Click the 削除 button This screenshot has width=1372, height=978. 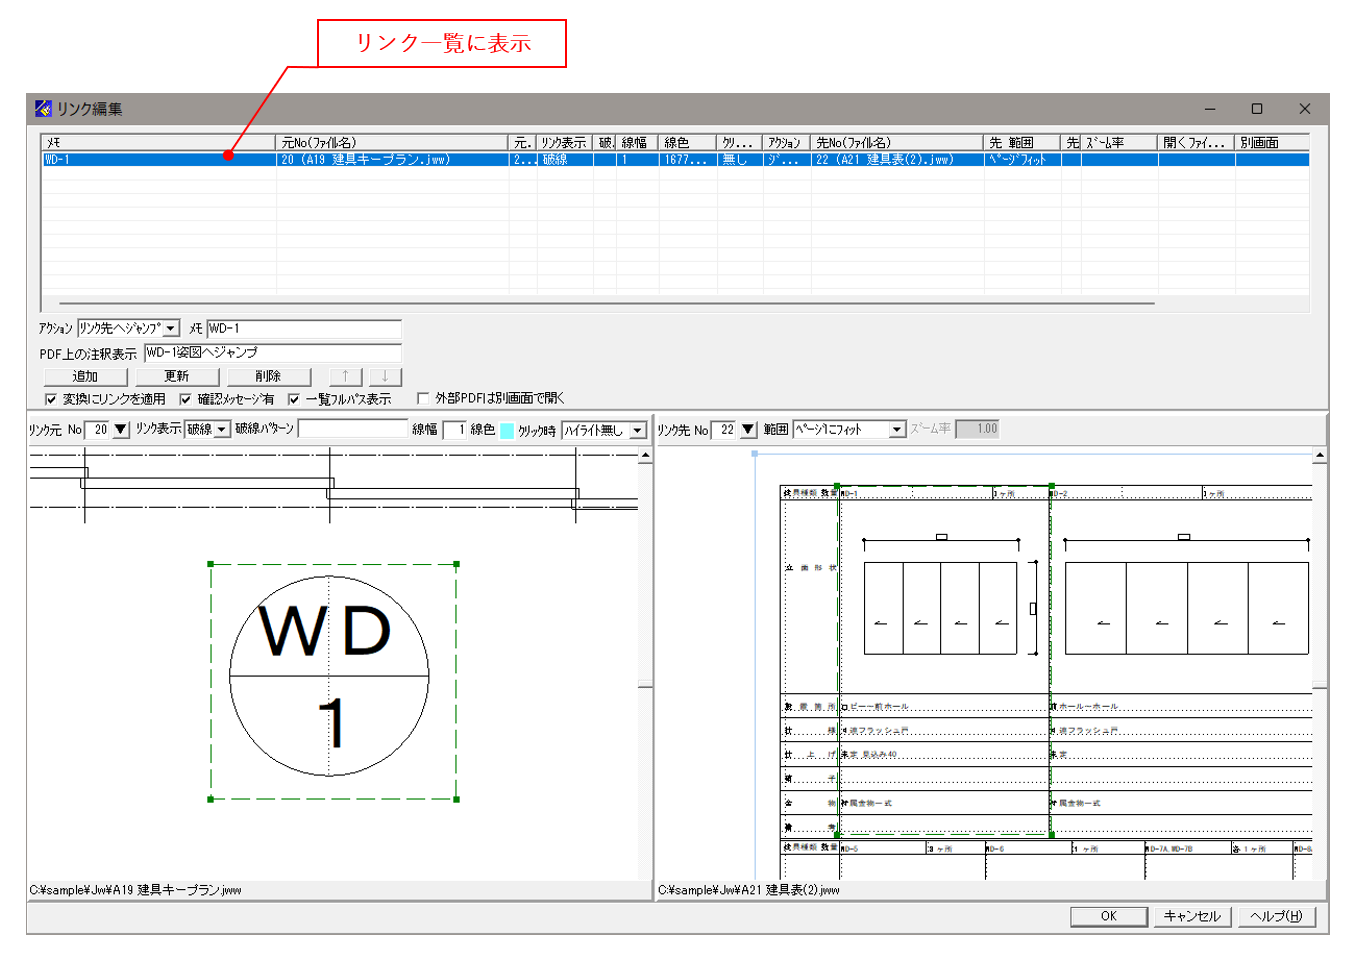[268, 376]
